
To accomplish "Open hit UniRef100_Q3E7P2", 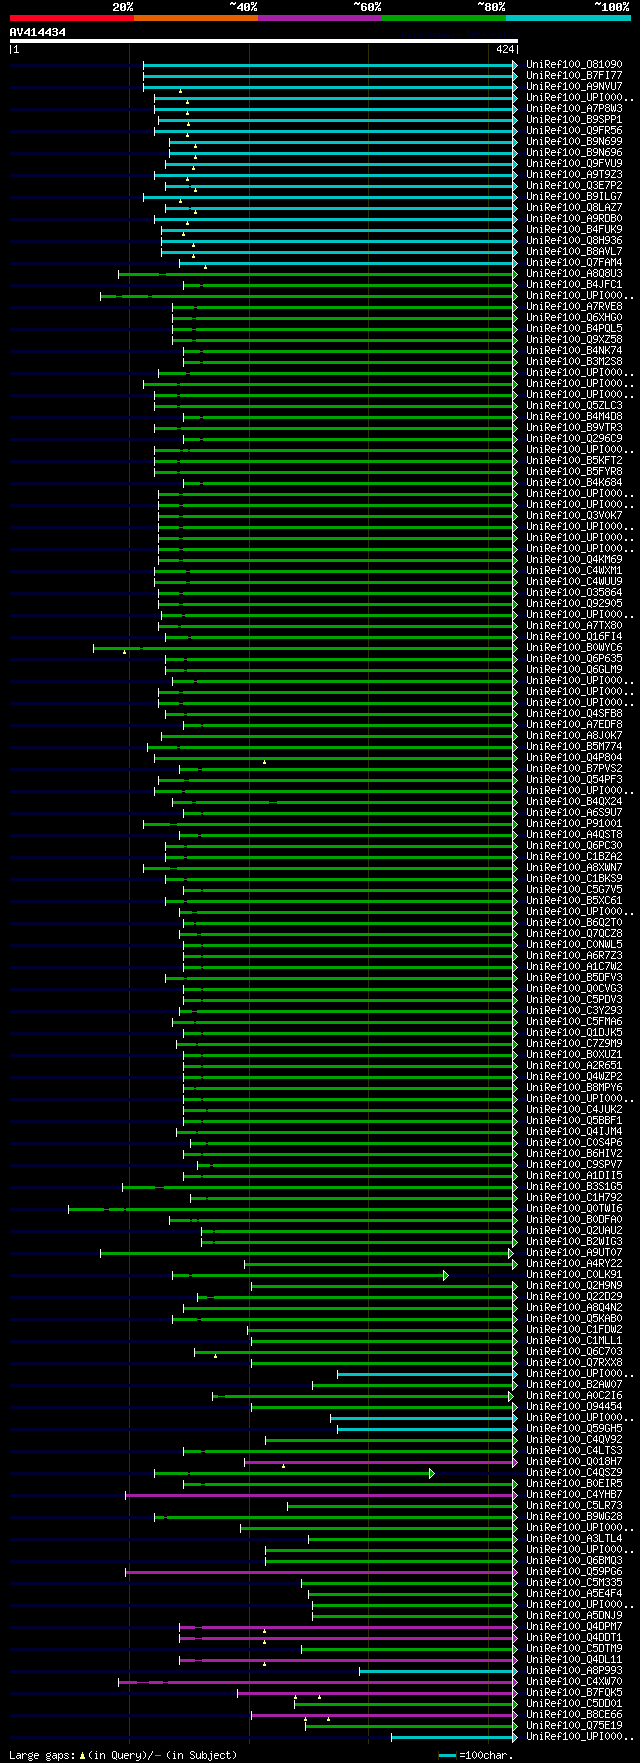I will (x=574, y=186).
